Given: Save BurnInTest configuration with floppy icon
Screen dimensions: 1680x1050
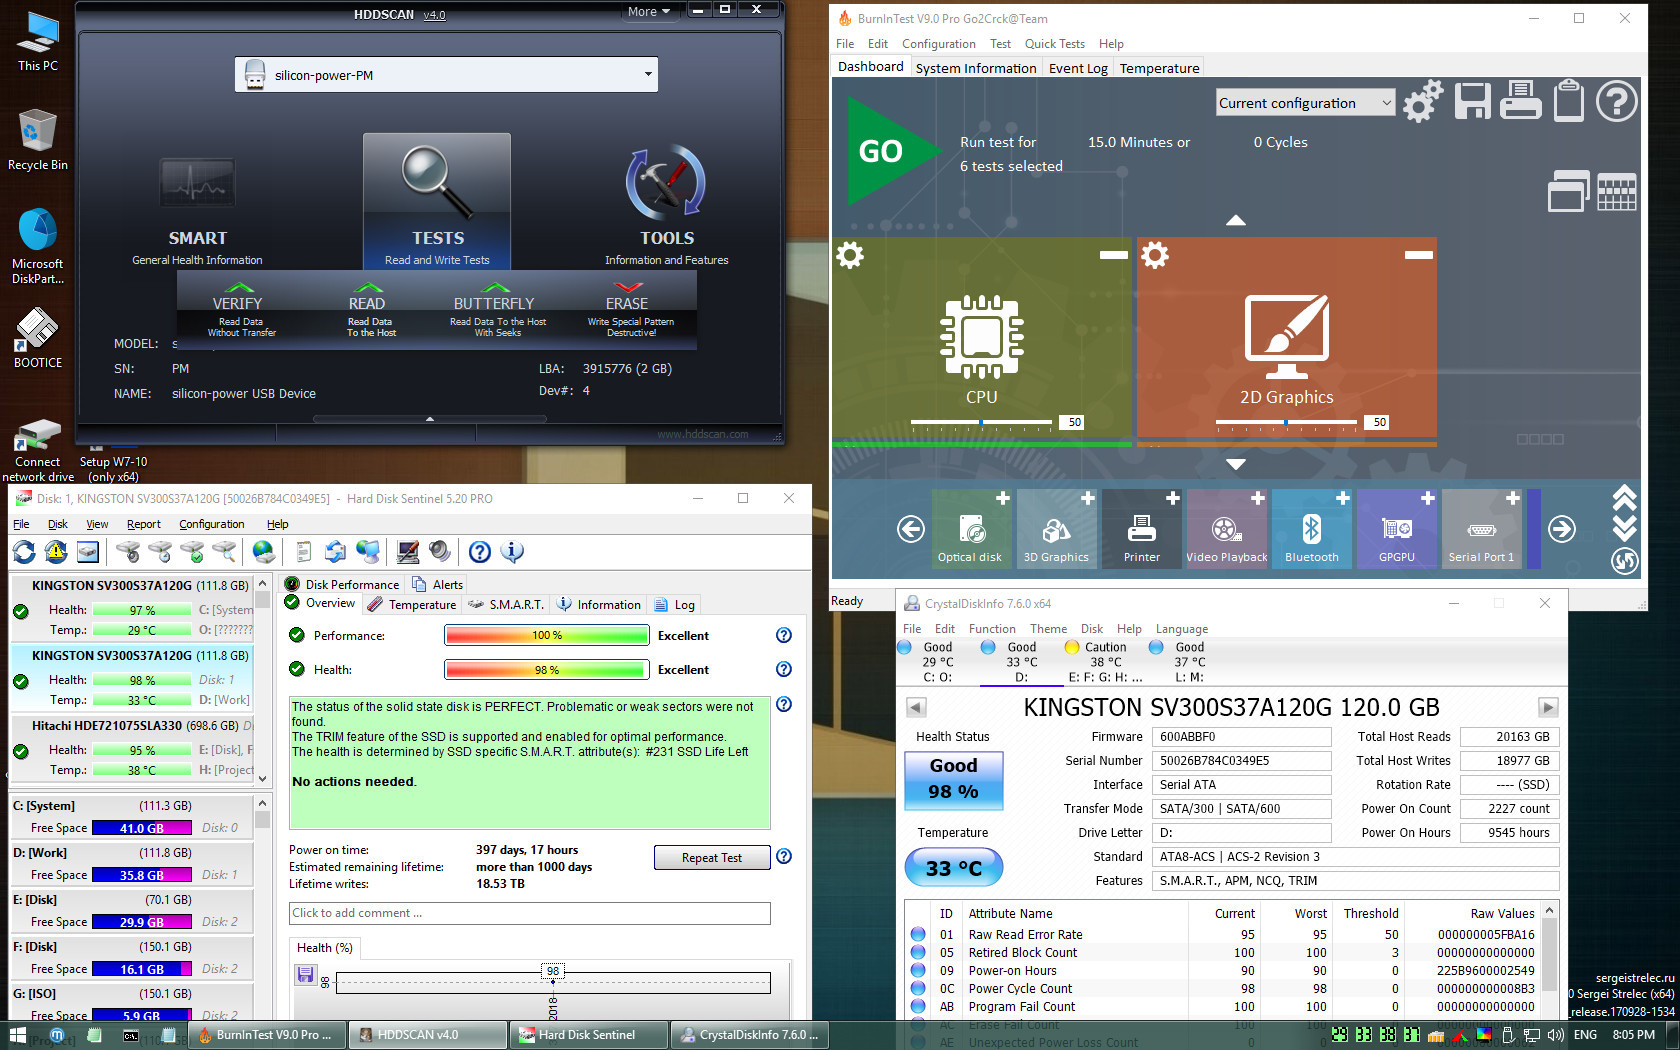Looking at the screenshot, I should (x=1472, y=101).
